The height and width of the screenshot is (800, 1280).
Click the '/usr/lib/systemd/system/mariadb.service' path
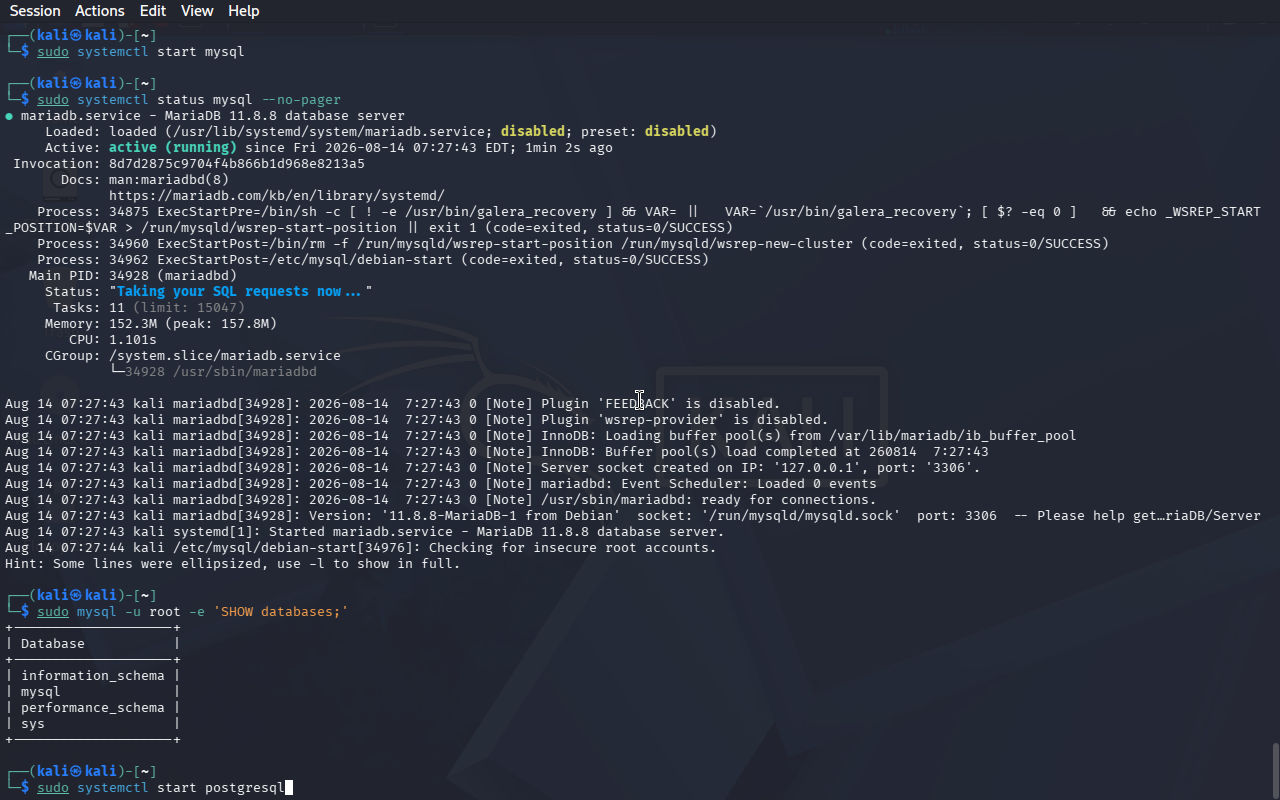[x=329, y=132]
